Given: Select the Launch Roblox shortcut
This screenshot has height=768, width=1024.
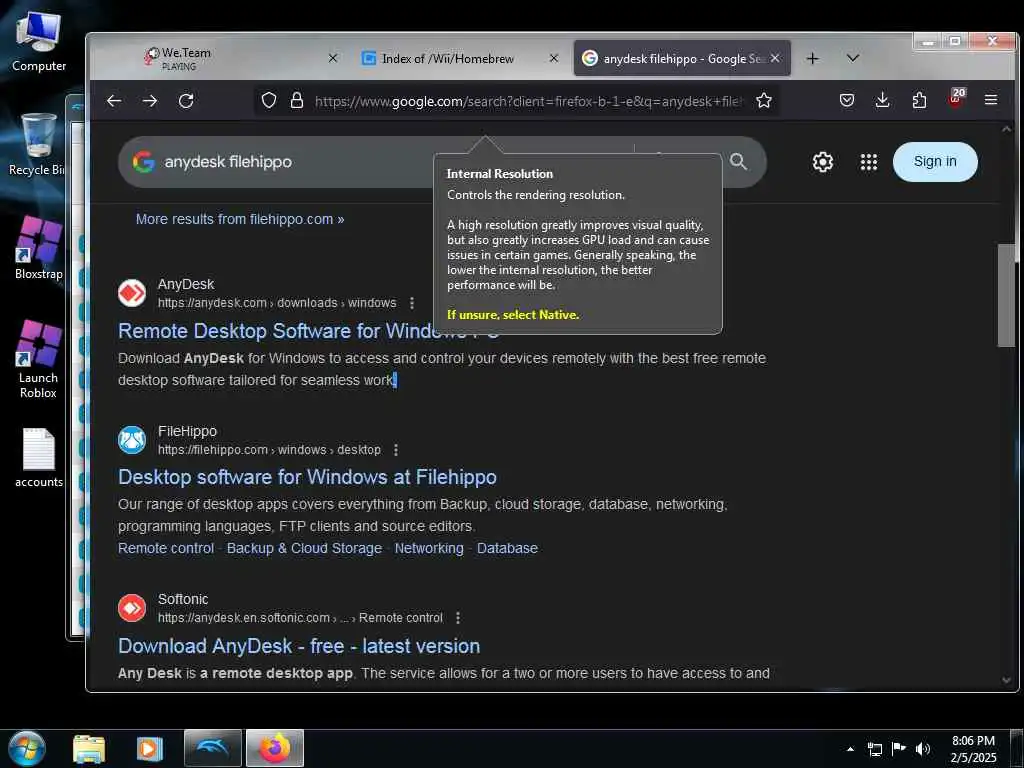Looking at the screenshot, I should coord(38,359).
